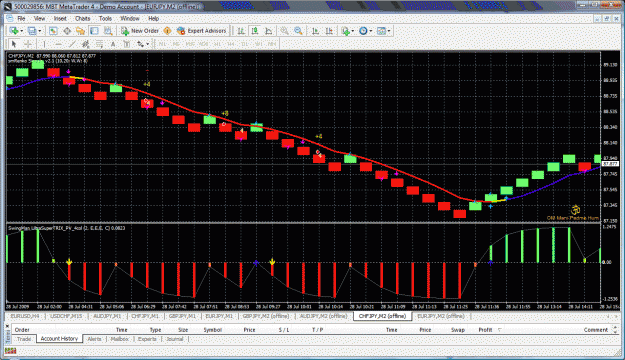Open the Window menu
This screenshot has height=360, width=625.
[130, 18]
